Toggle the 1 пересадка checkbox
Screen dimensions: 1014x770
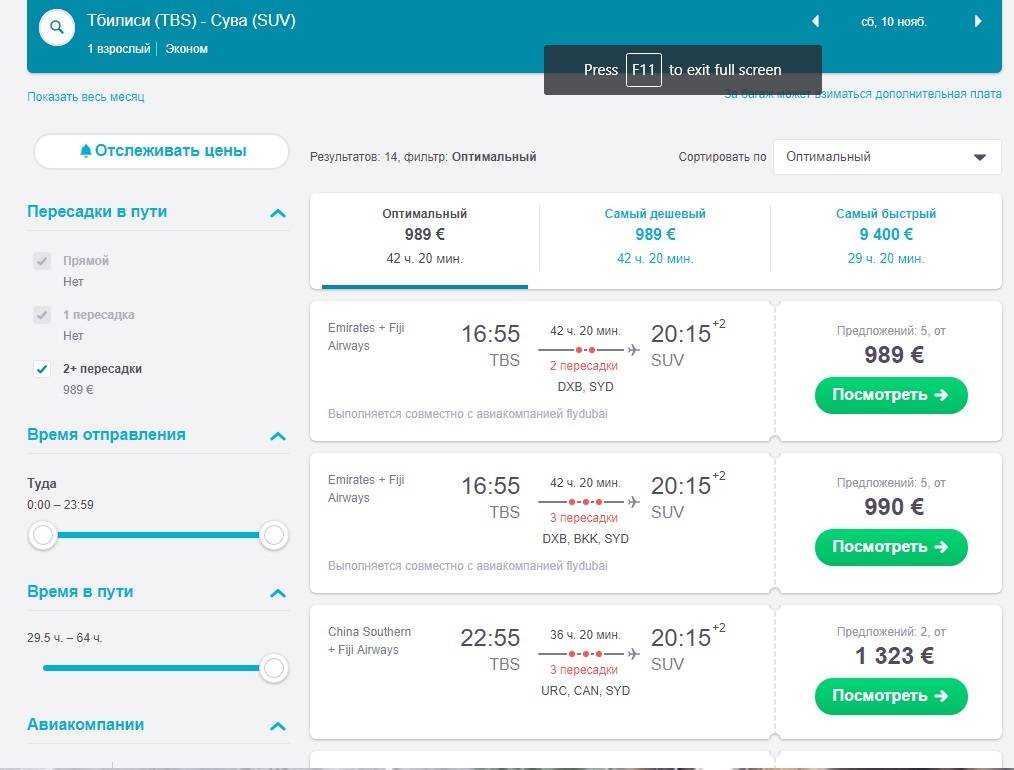pyautogui.click(x=42, y=315)
